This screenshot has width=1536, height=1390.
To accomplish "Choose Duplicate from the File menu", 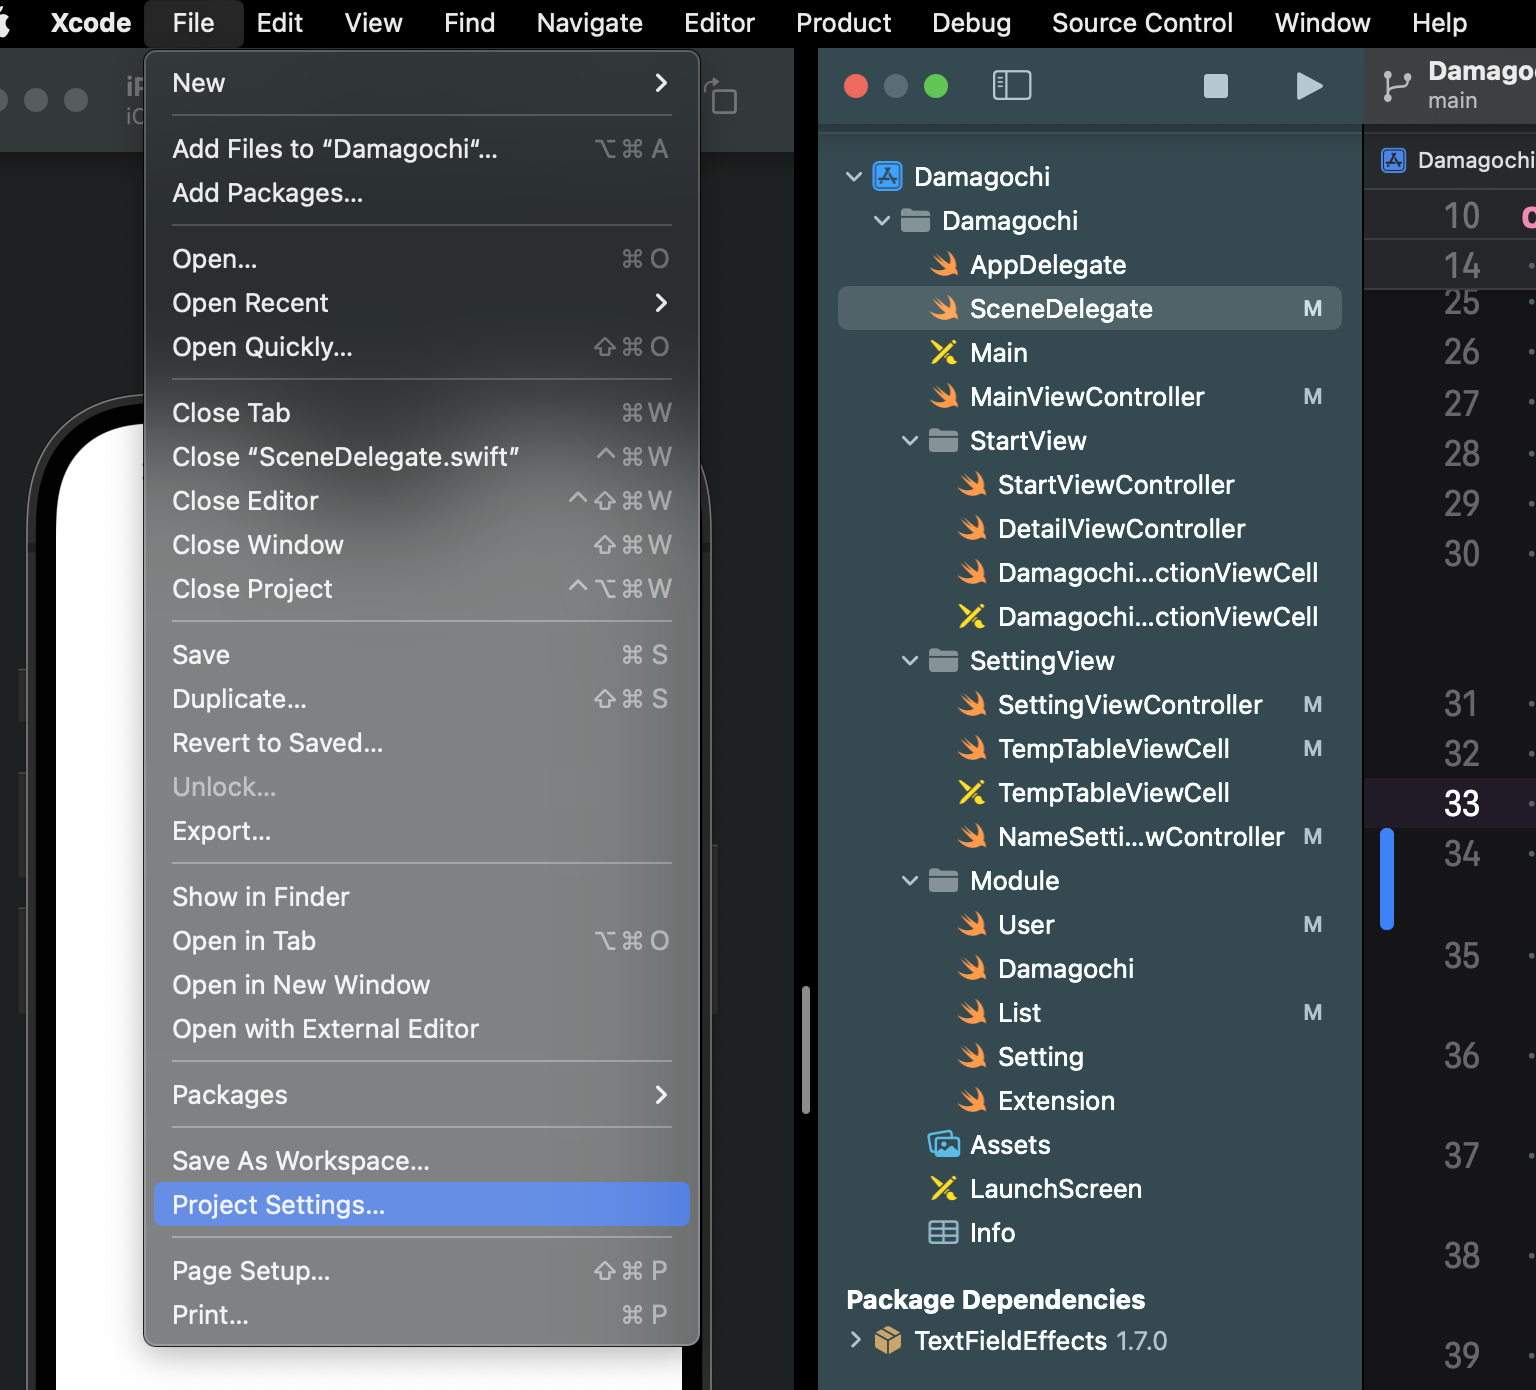I will coord(421,699).
